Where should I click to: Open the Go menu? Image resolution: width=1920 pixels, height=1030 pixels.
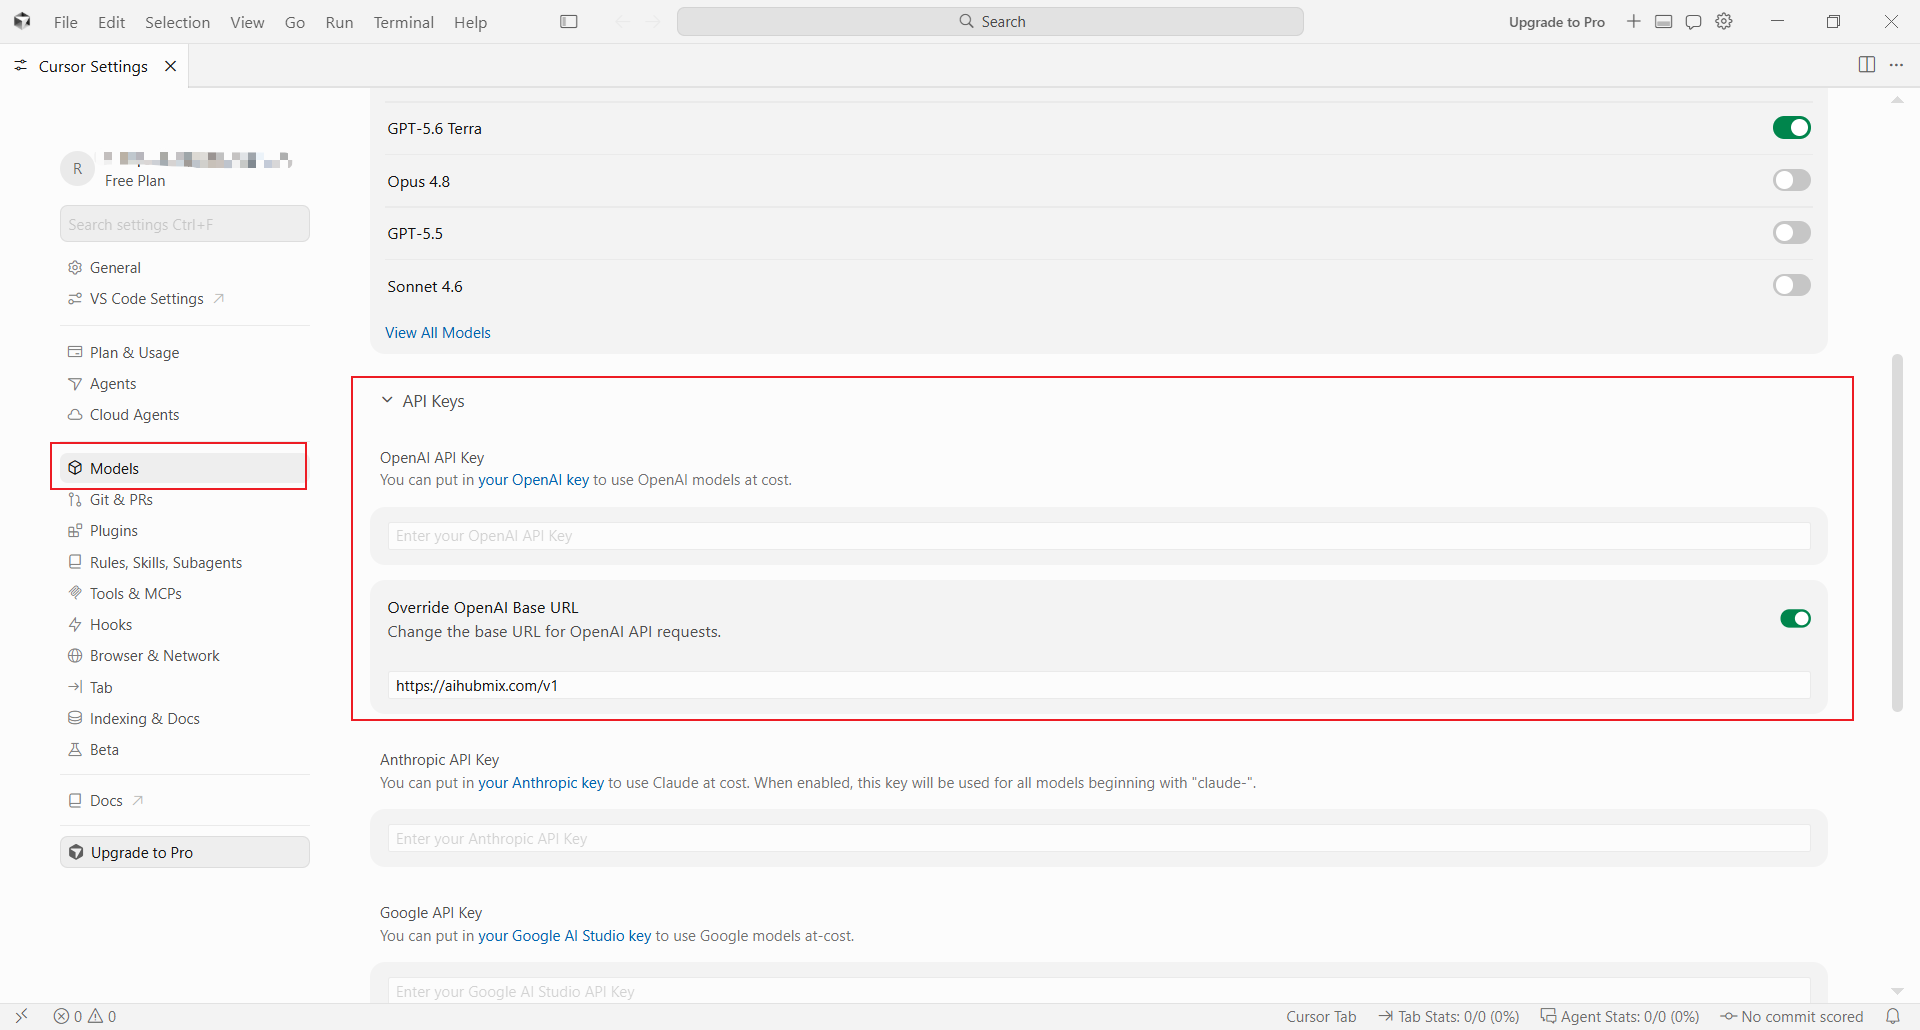[295, 22]
